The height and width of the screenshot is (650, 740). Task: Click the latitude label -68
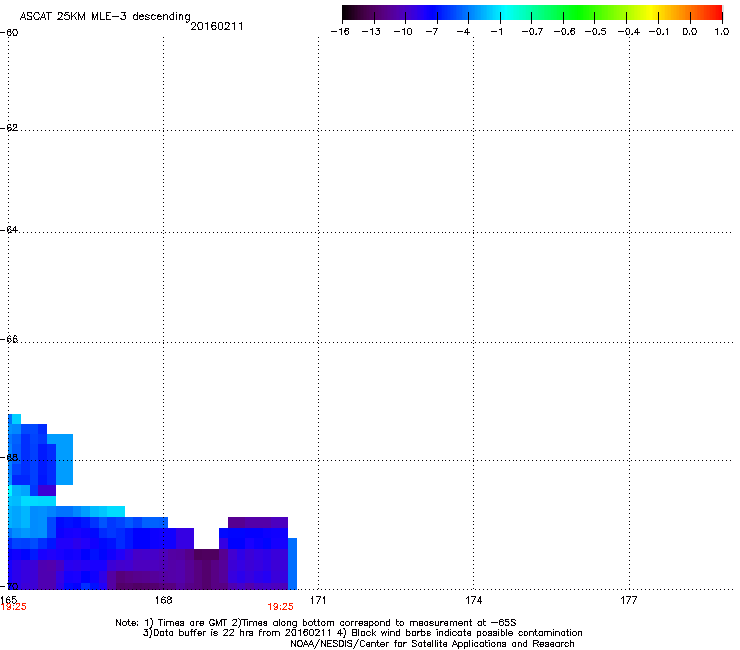coord(9,457)
